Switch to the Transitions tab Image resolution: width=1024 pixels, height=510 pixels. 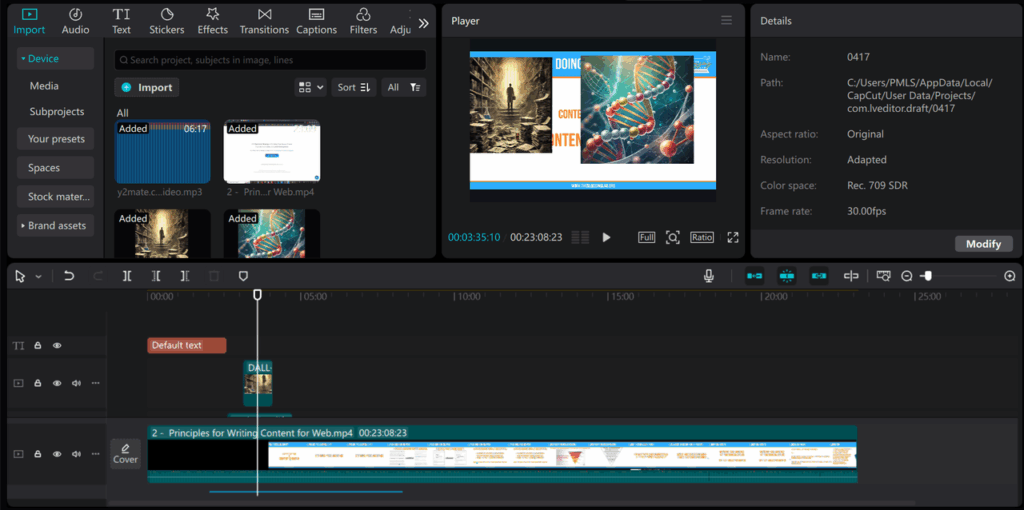pos(264,20)
